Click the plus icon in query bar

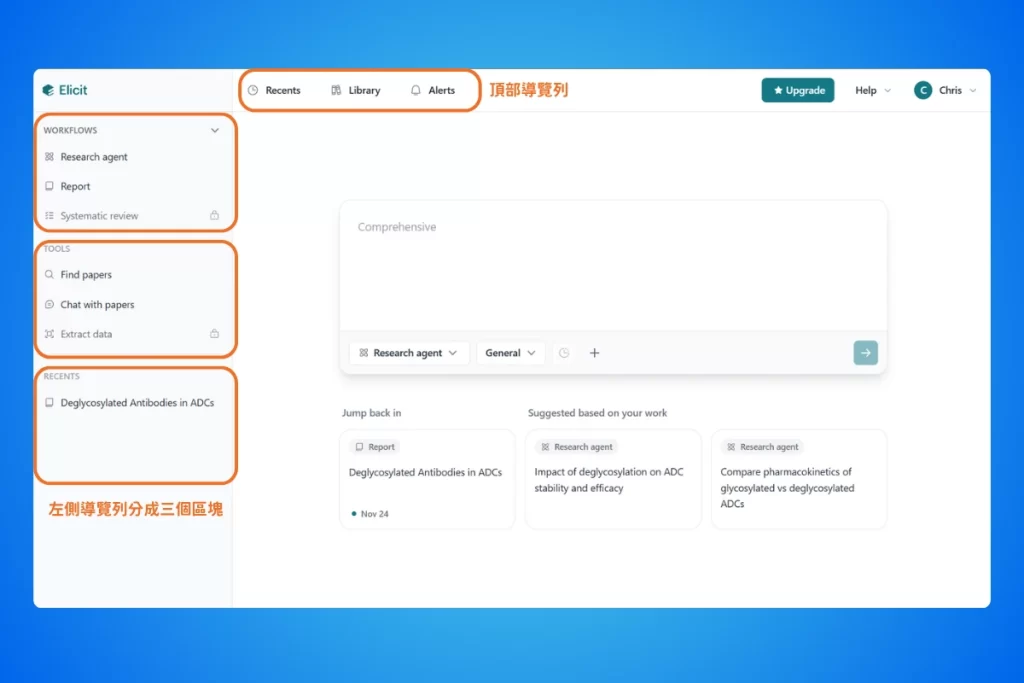click(594, 353)
